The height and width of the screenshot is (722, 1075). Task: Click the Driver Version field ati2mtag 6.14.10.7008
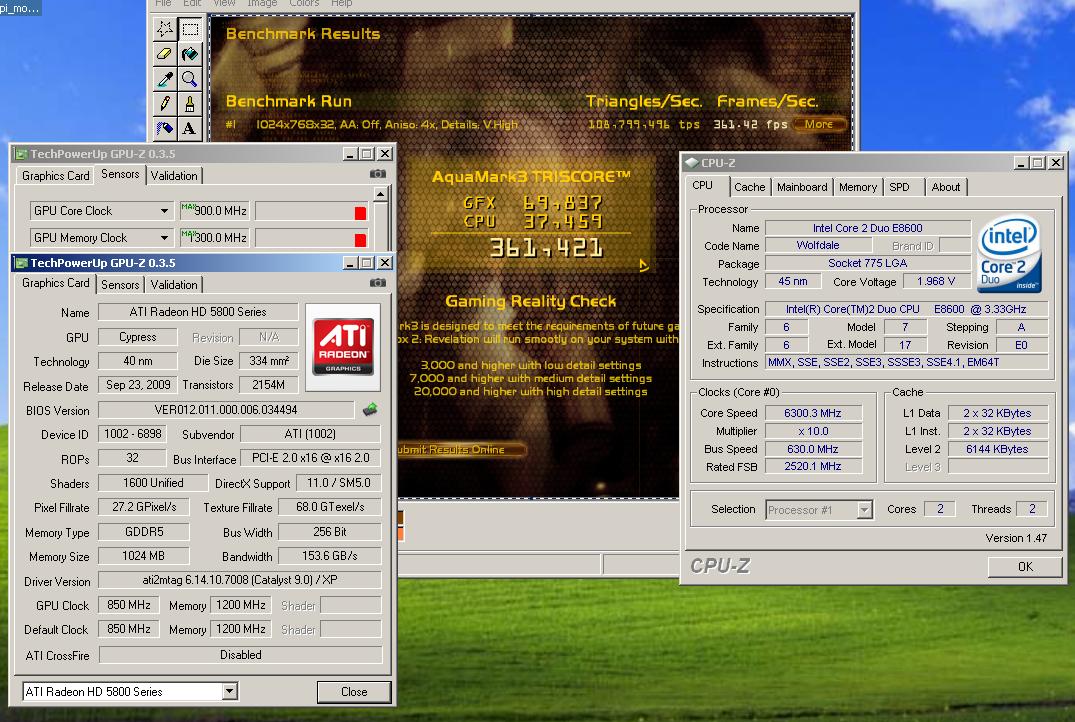(240, 580)
